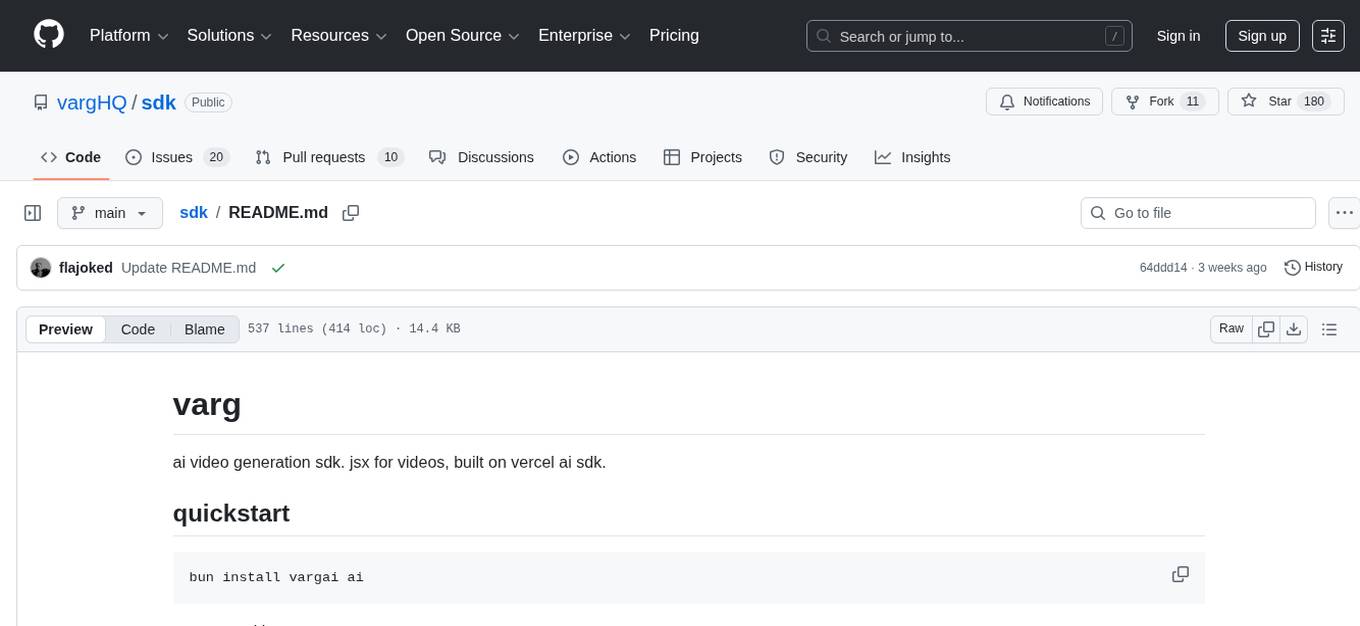Copy the README.md file path

click(x=350, y=212)
